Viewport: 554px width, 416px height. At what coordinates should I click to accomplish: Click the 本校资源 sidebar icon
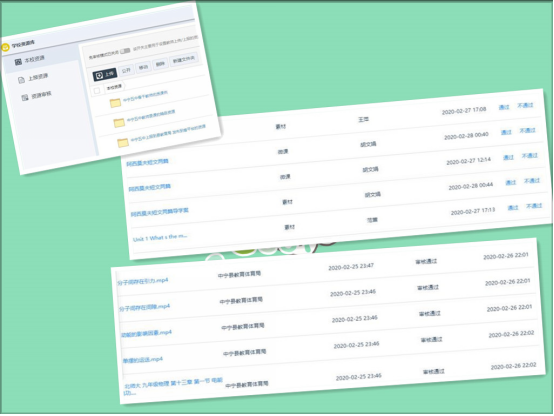[x=18, y=62]
